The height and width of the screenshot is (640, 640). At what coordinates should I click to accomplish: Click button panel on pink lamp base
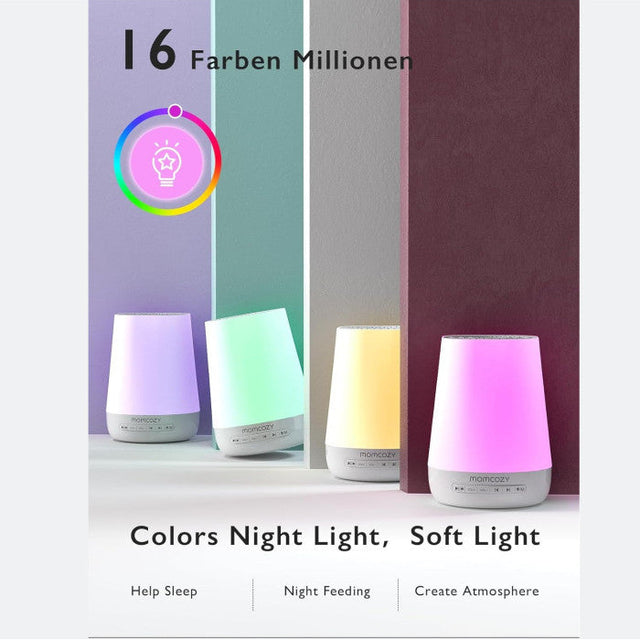coord(489,489)
